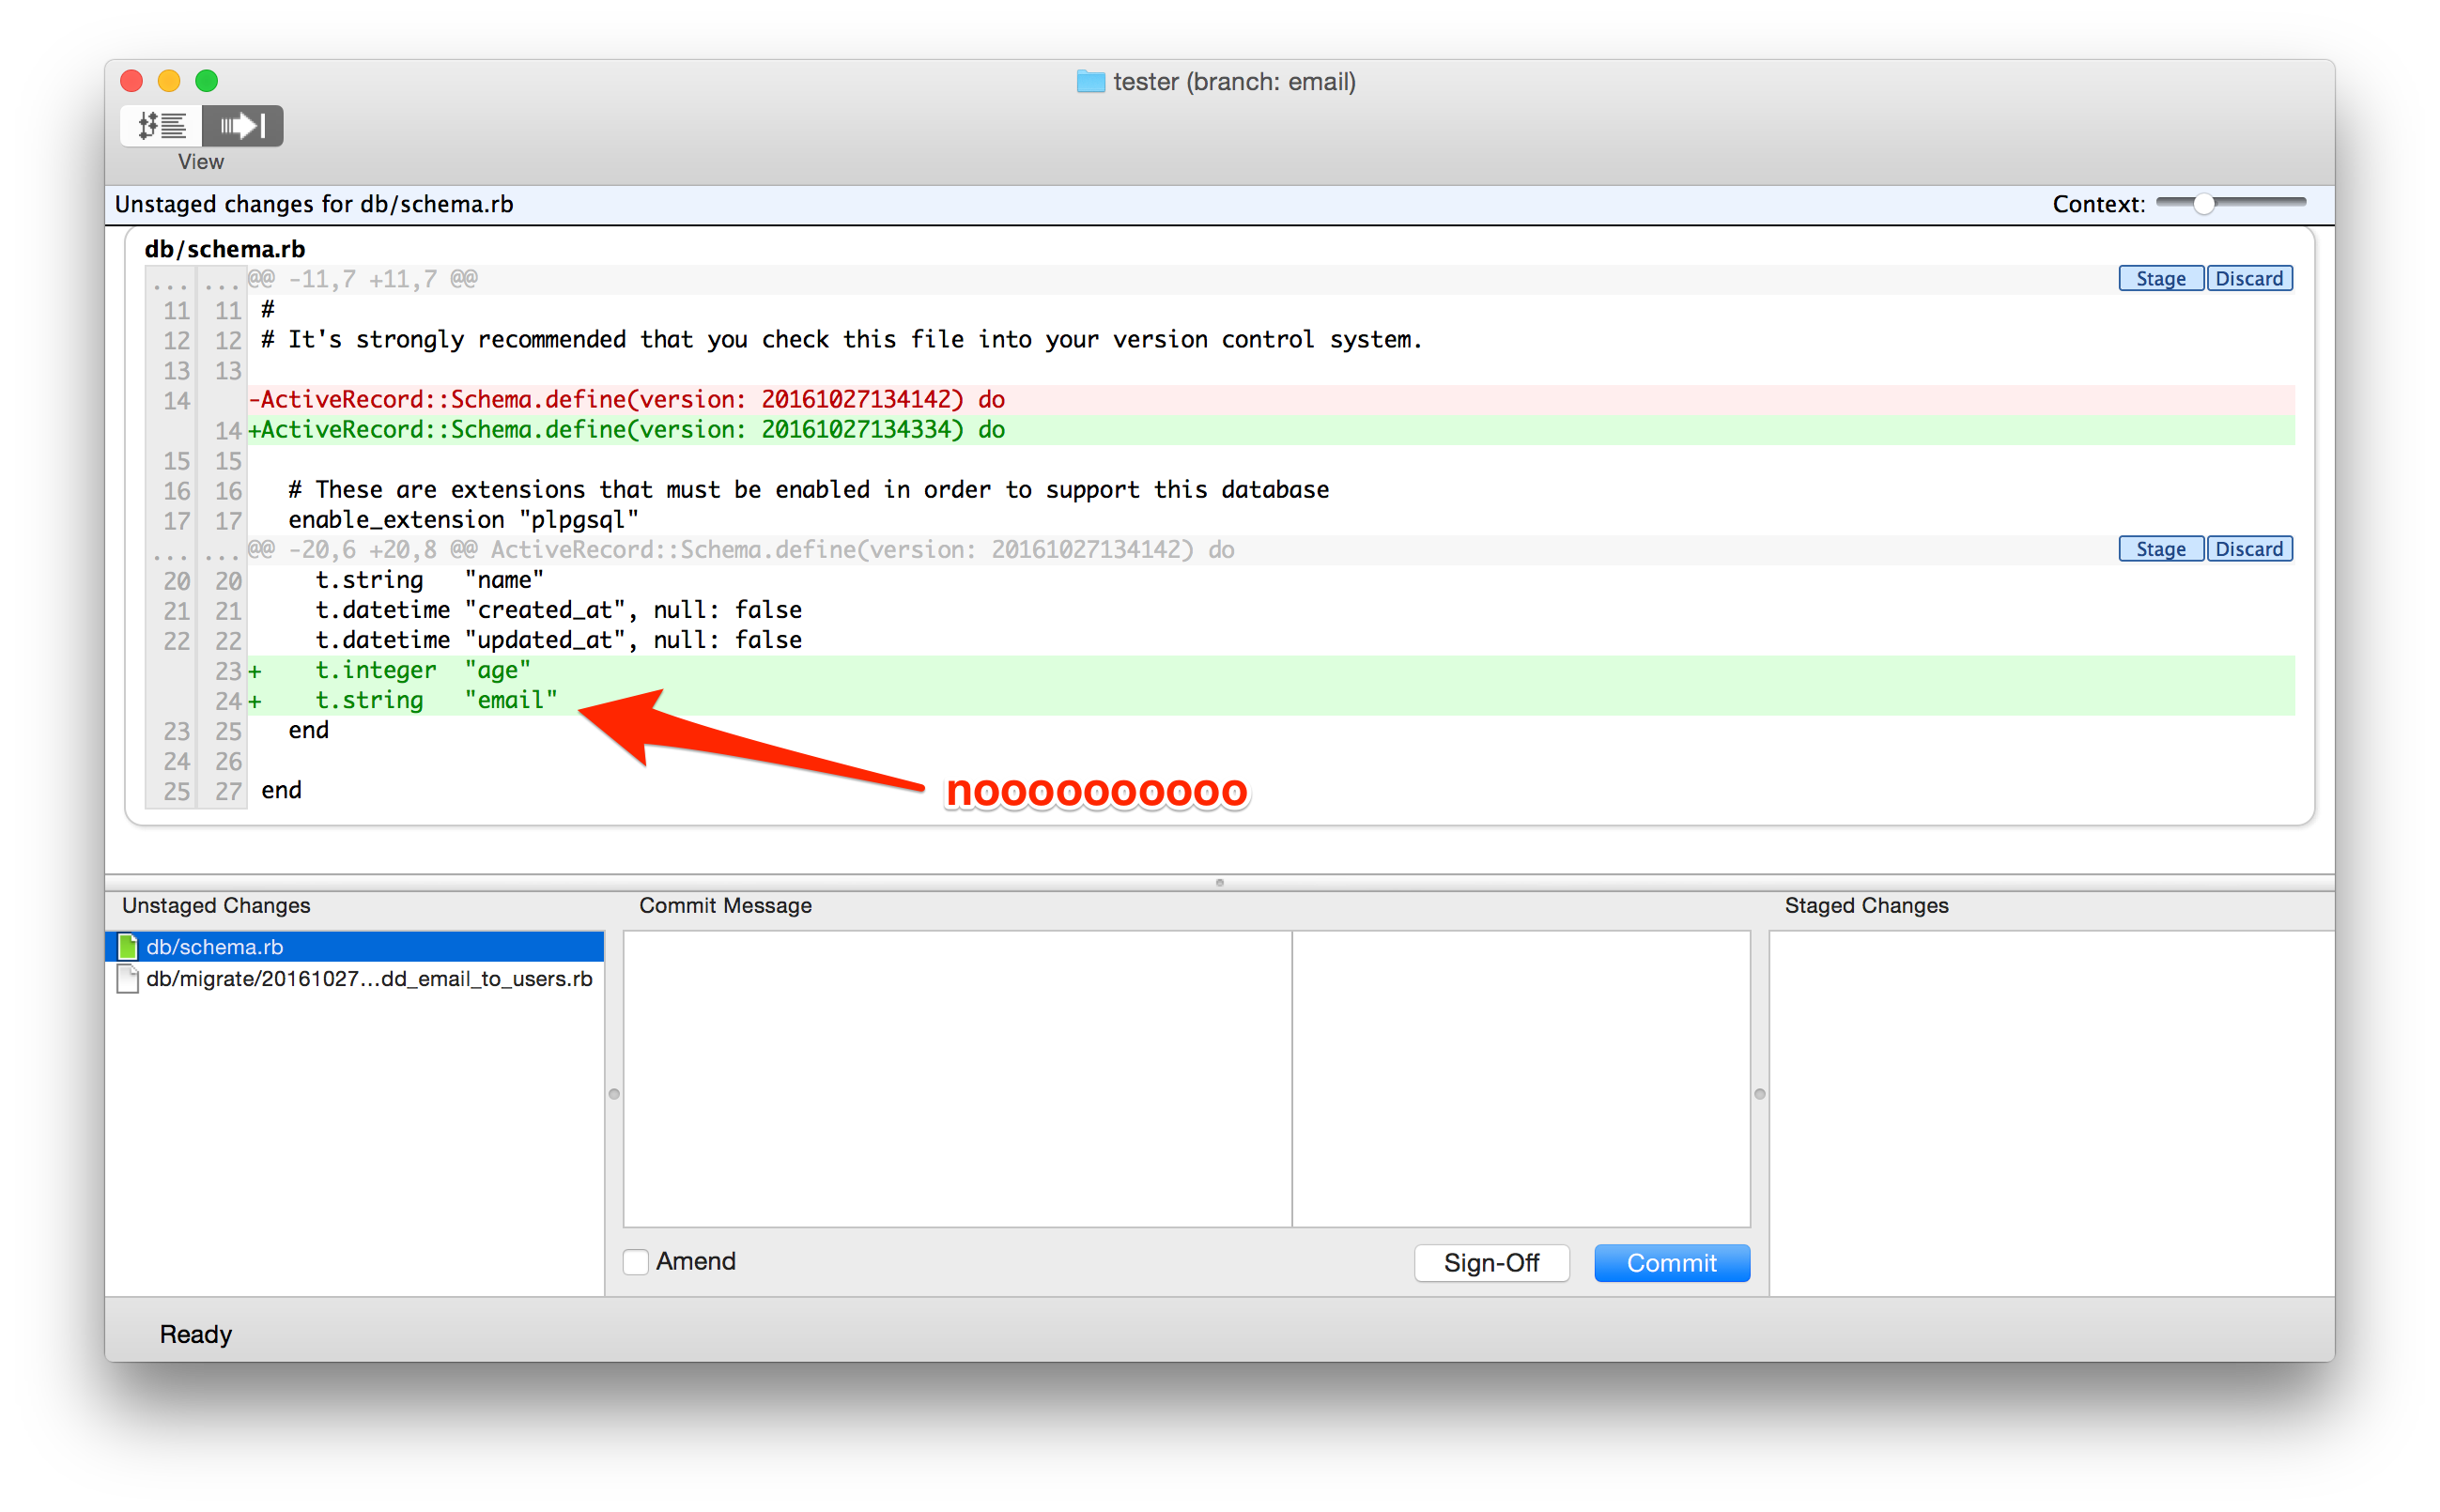This screenshot has height=1512, width=2440.
Task: Select the stage view toolbar icon
Action: [x=243, y=126]
